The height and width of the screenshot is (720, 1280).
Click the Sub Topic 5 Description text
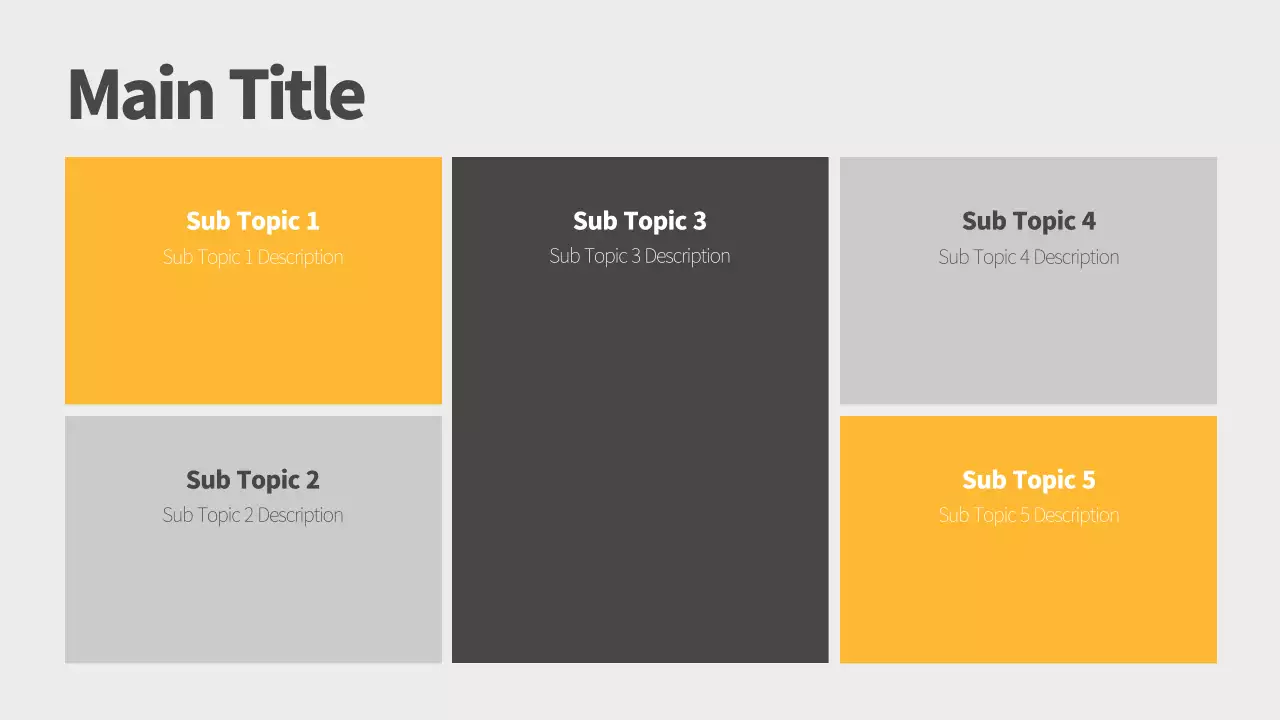pos(1028,515)
